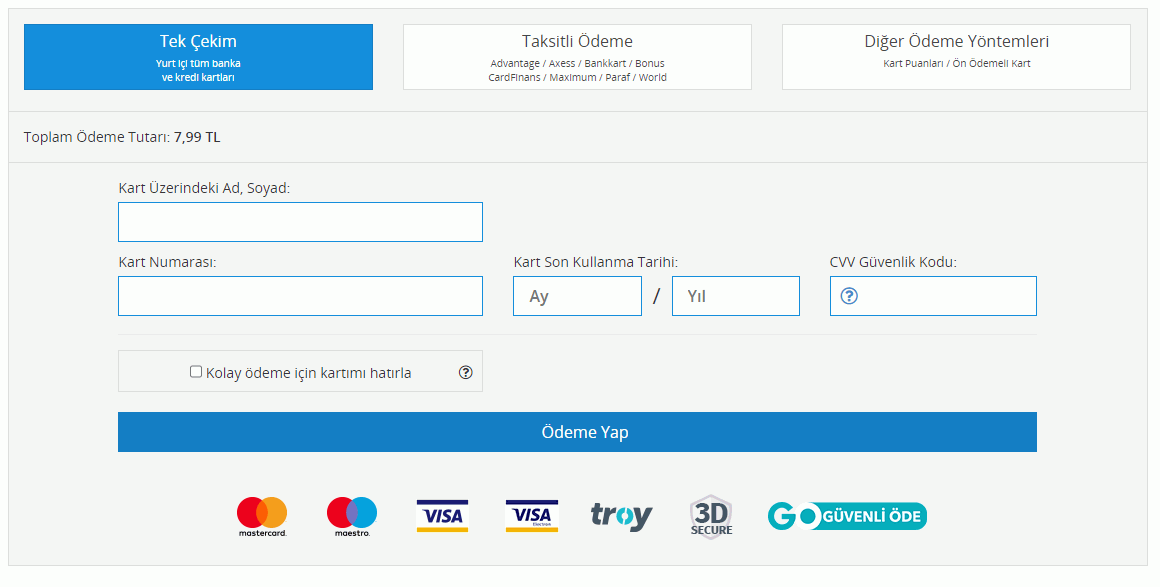This screenshot has width=1160, height=587.
Task: Click the Mastercard logo
Action: [262, 517]
